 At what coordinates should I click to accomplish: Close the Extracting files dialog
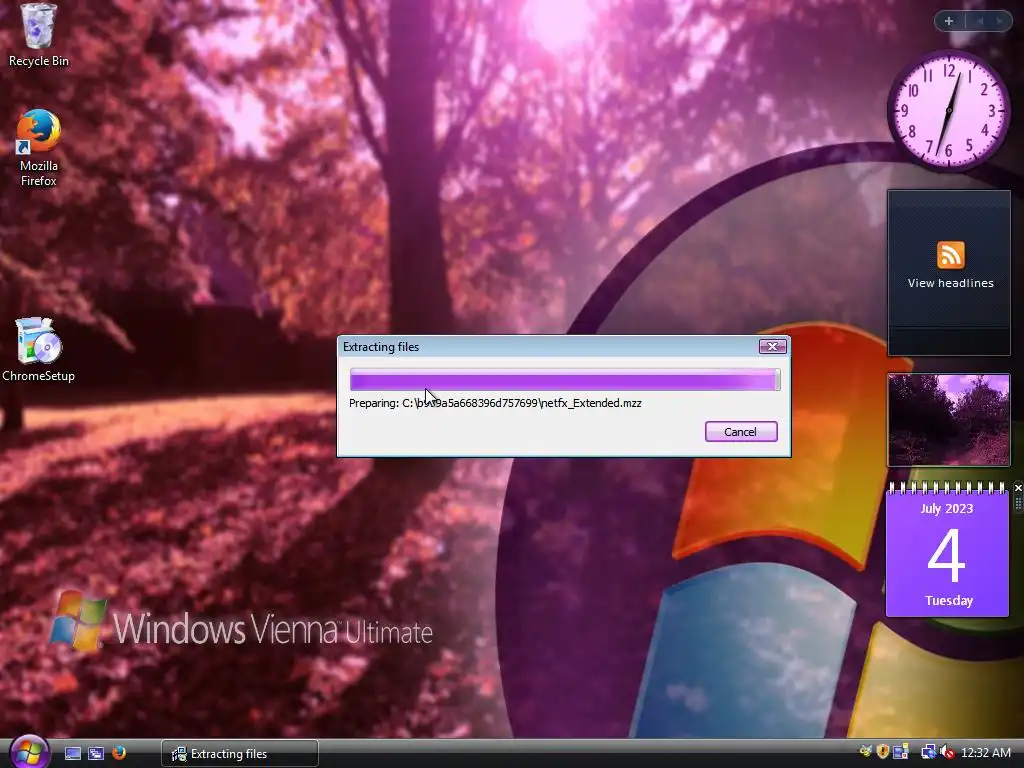772,347
